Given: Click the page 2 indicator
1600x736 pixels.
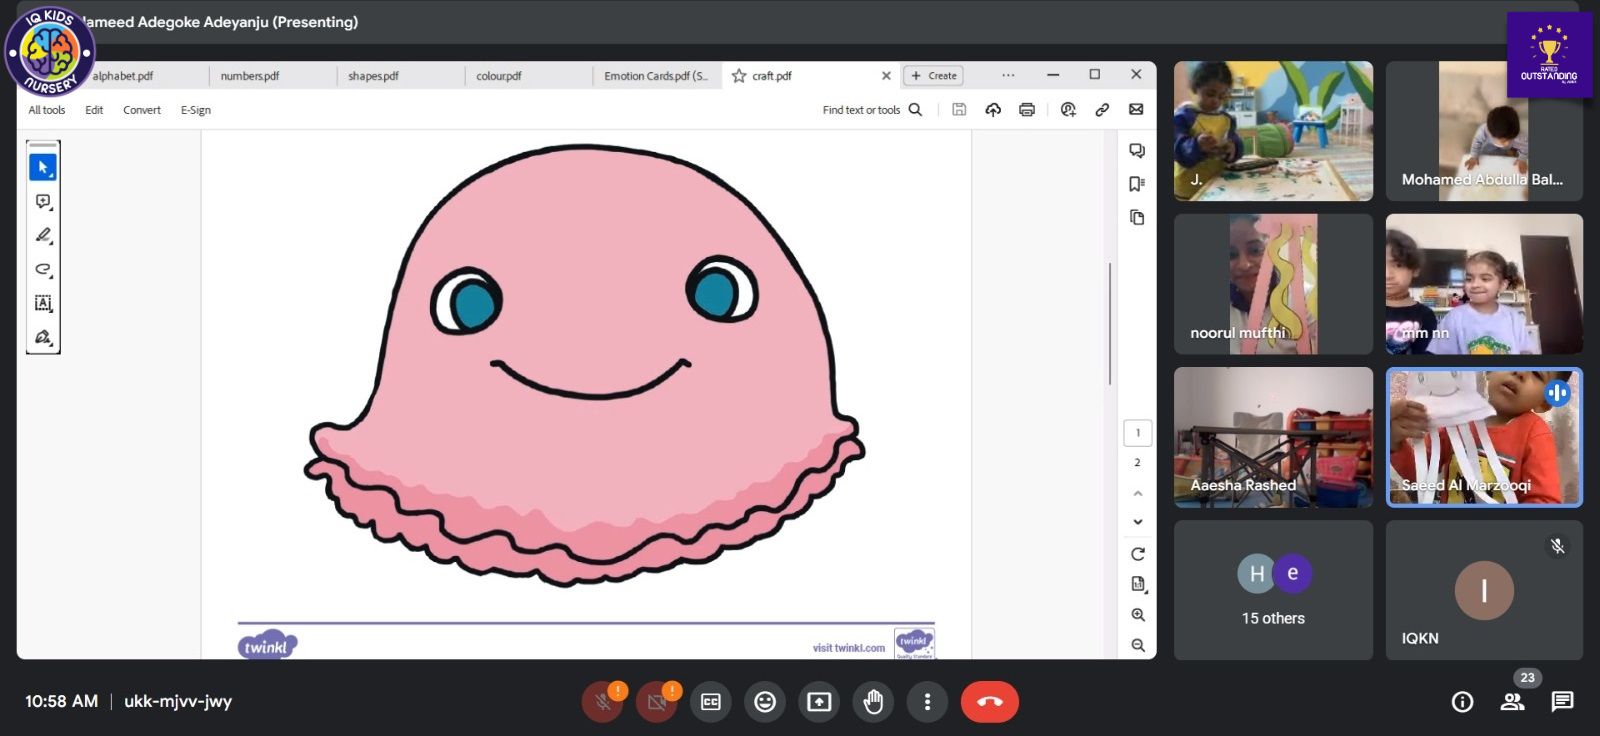Looking at the screenshot, I should pos(1138,463).
